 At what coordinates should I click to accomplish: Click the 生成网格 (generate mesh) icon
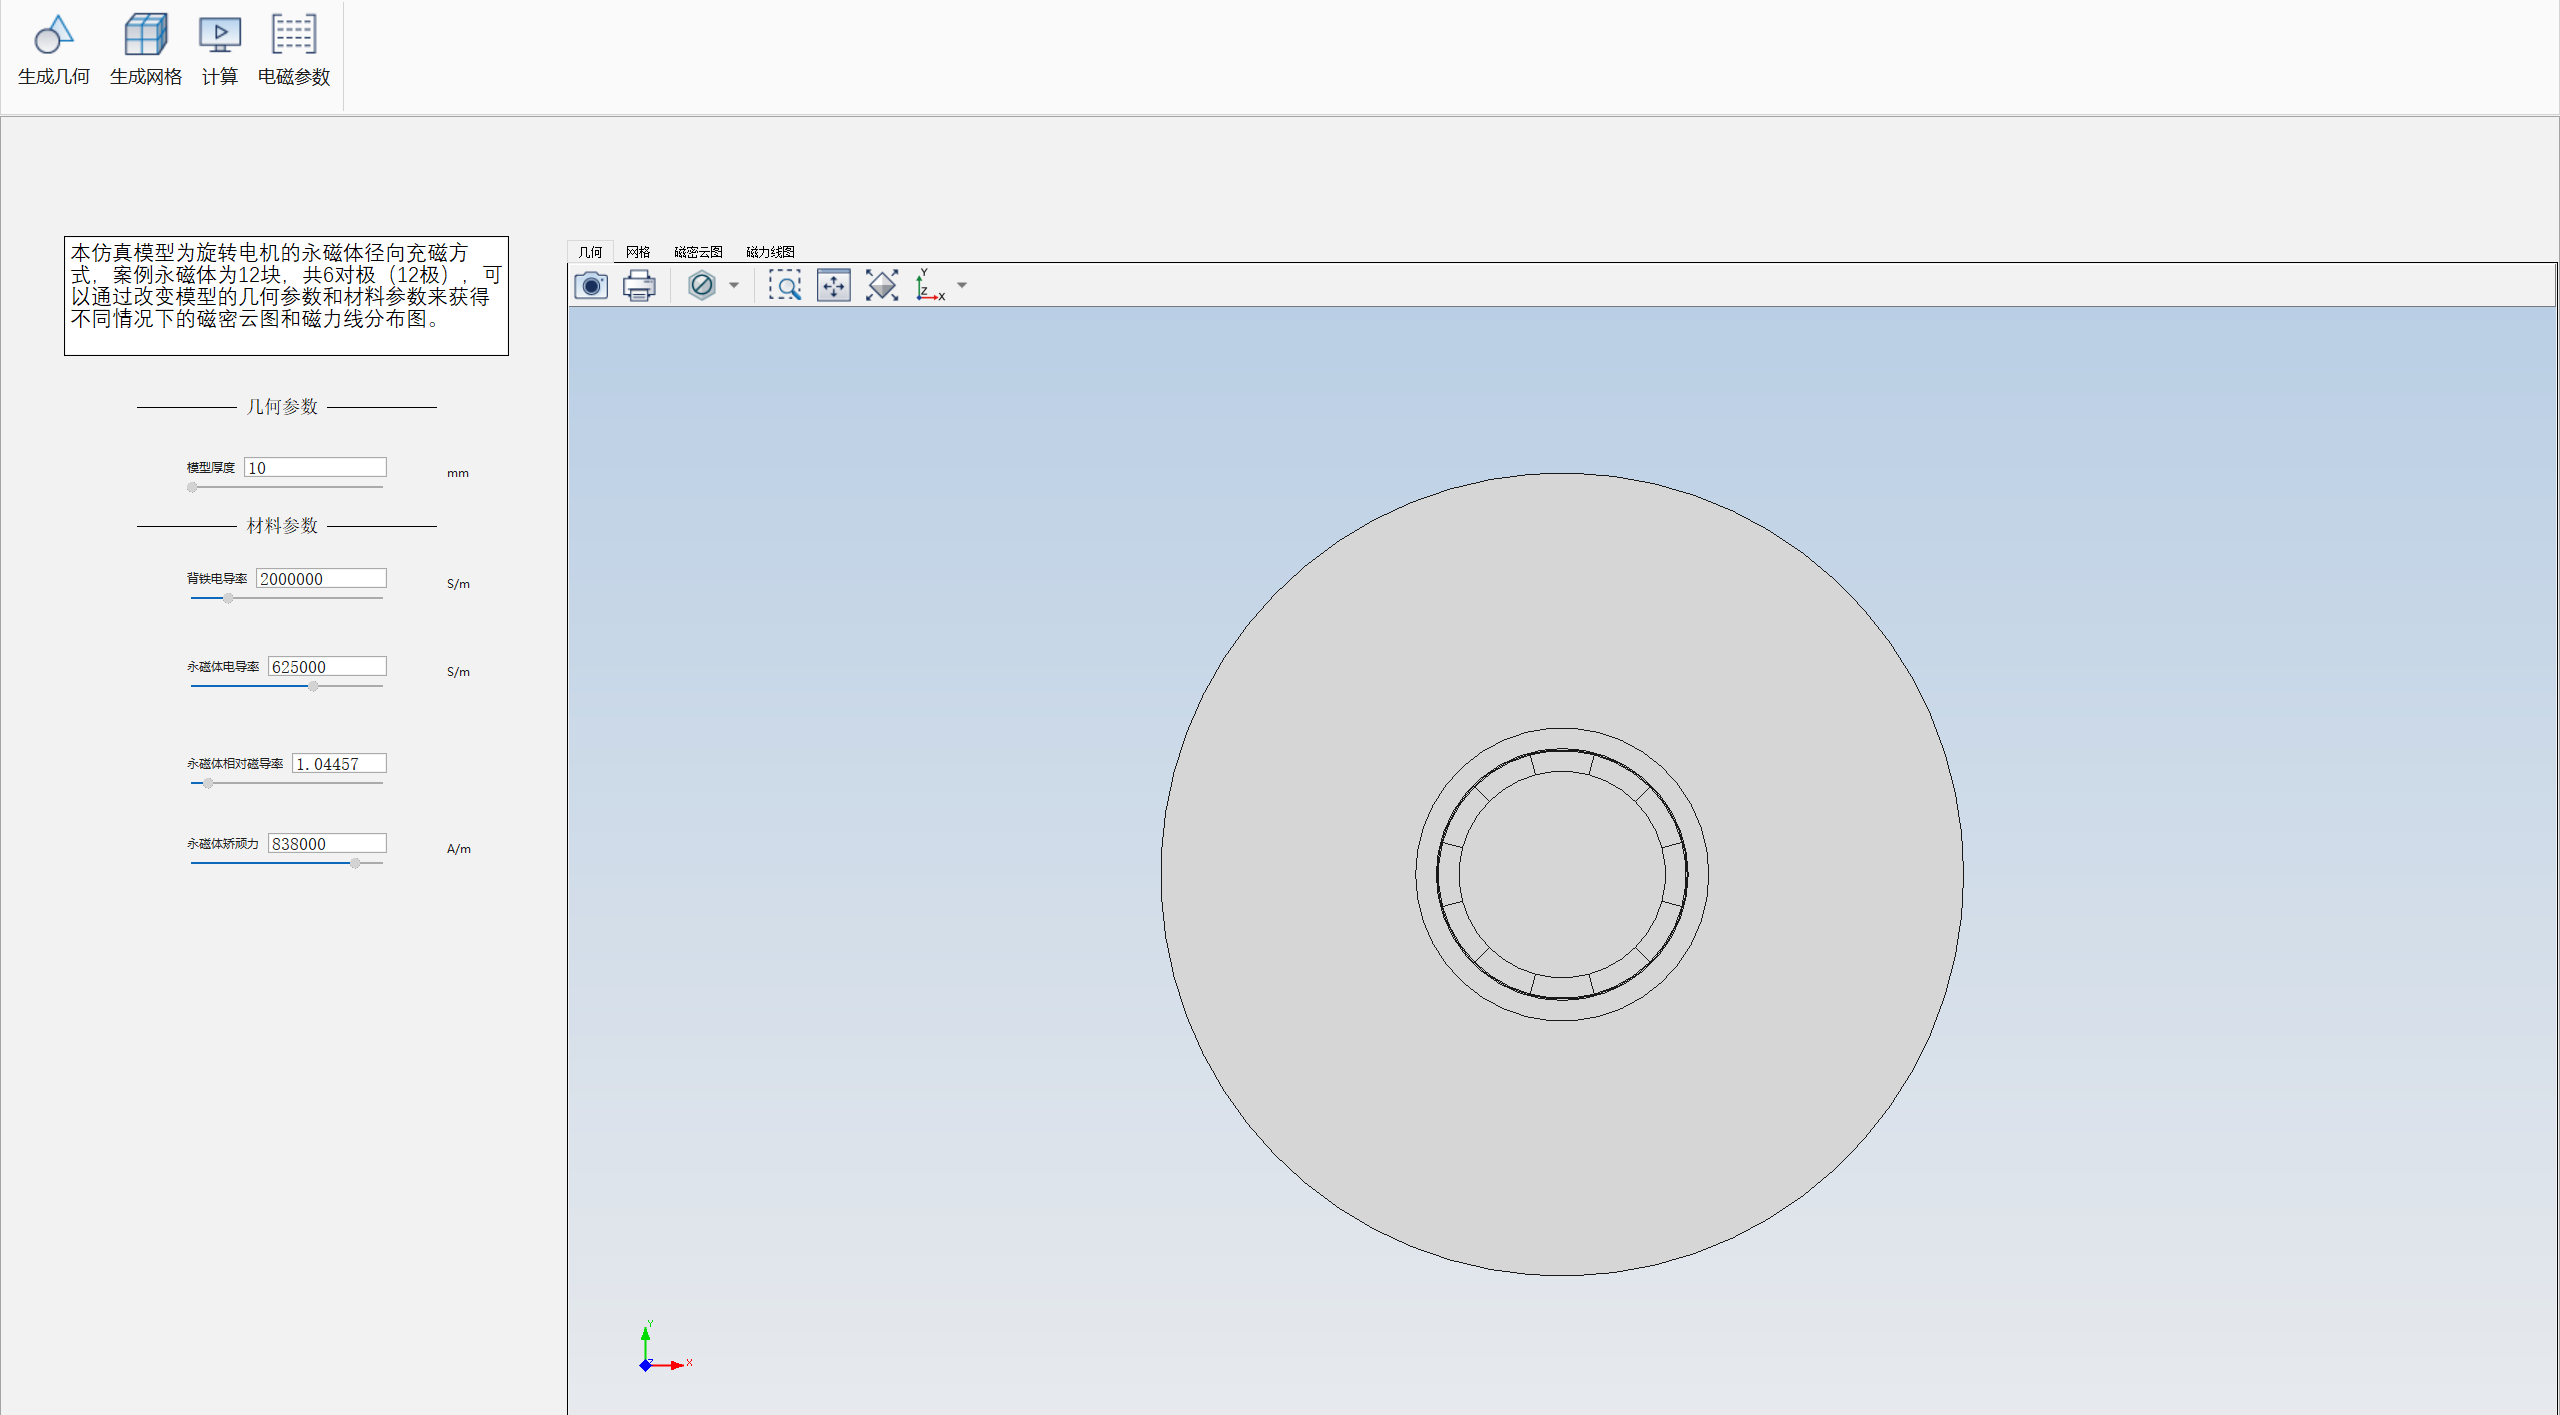tap(146, 50)
